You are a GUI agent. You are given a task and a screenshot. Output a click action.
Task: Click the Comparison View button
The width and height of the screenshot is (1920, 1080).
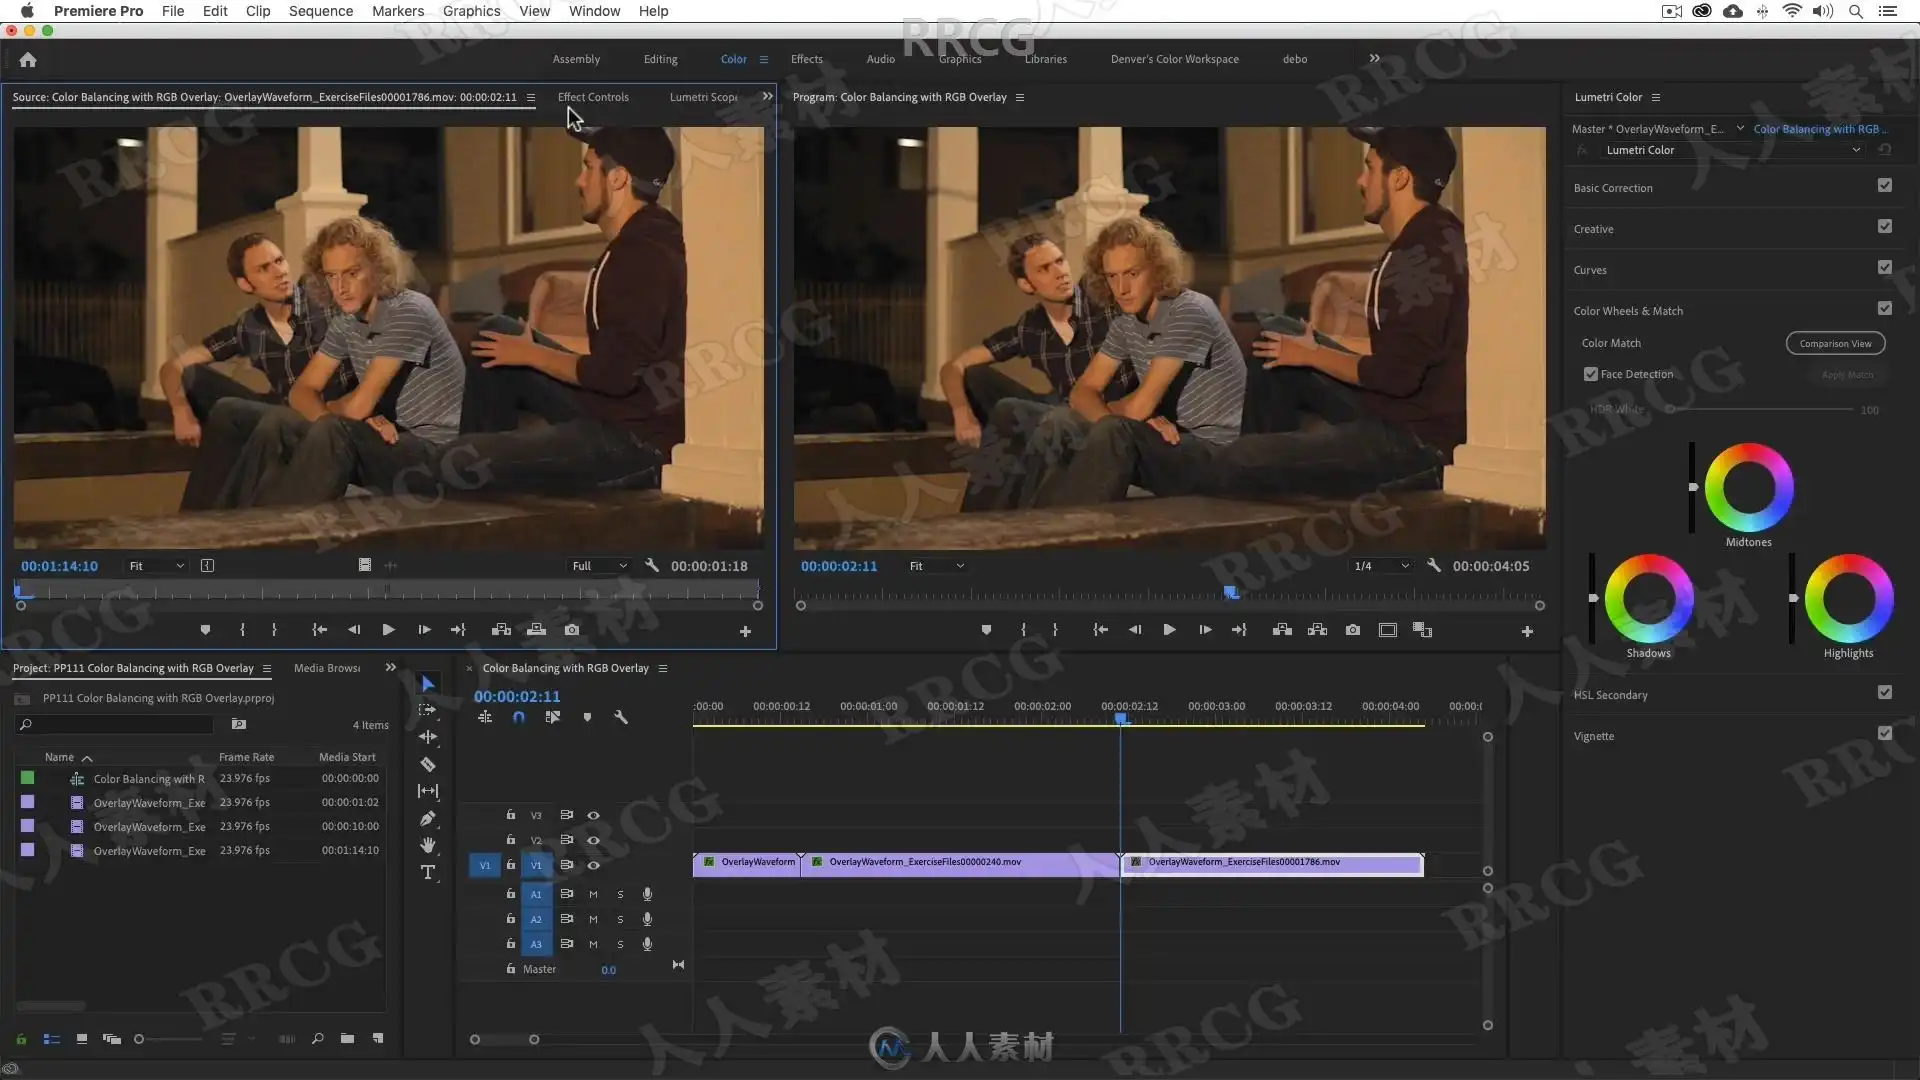pos(1835,343)
